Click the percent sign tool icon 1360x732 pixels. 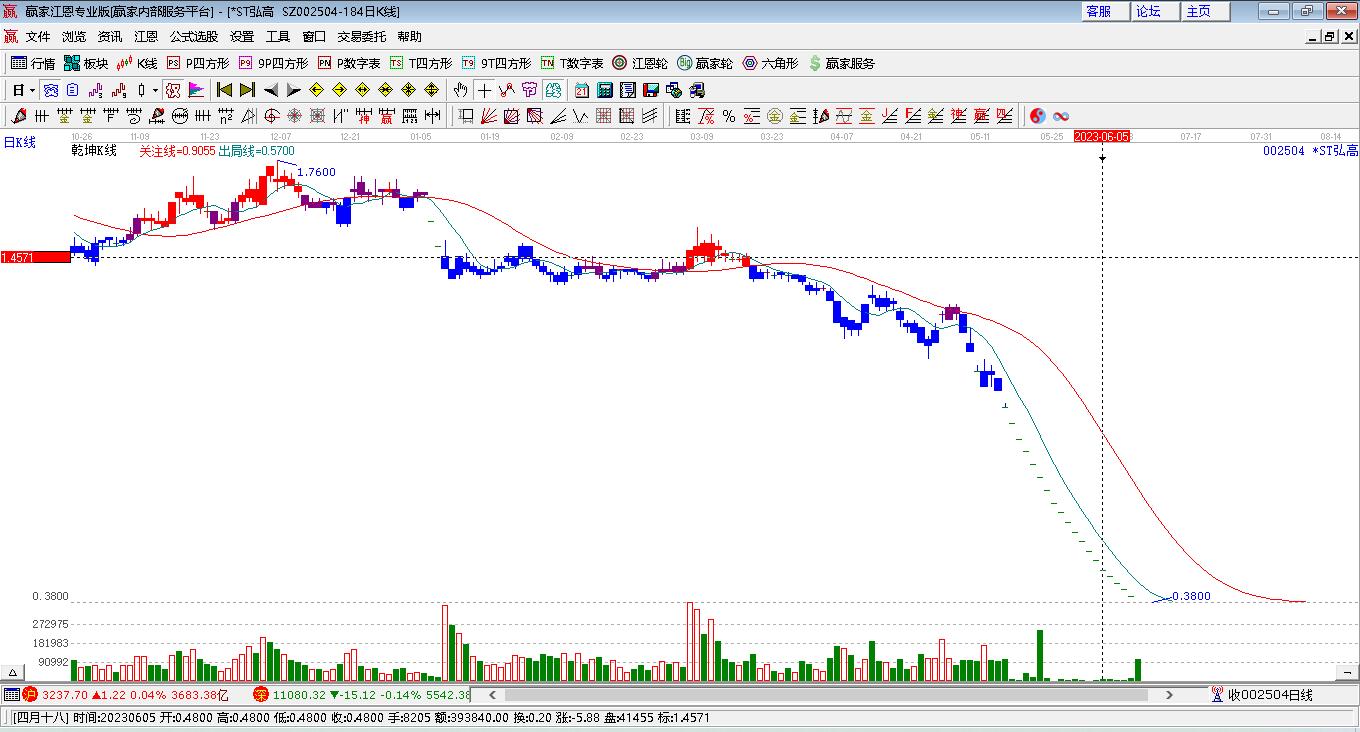(x=729, y=116)
